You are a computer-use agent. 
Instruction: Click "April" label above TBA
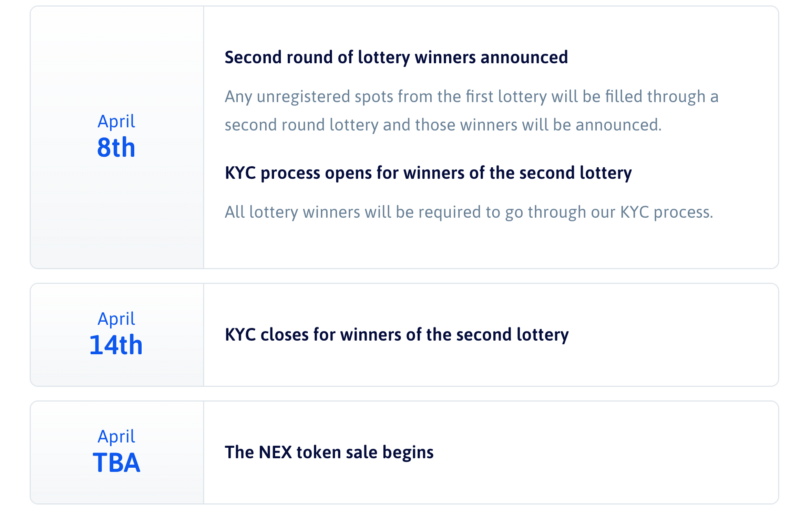pos(116,436)
